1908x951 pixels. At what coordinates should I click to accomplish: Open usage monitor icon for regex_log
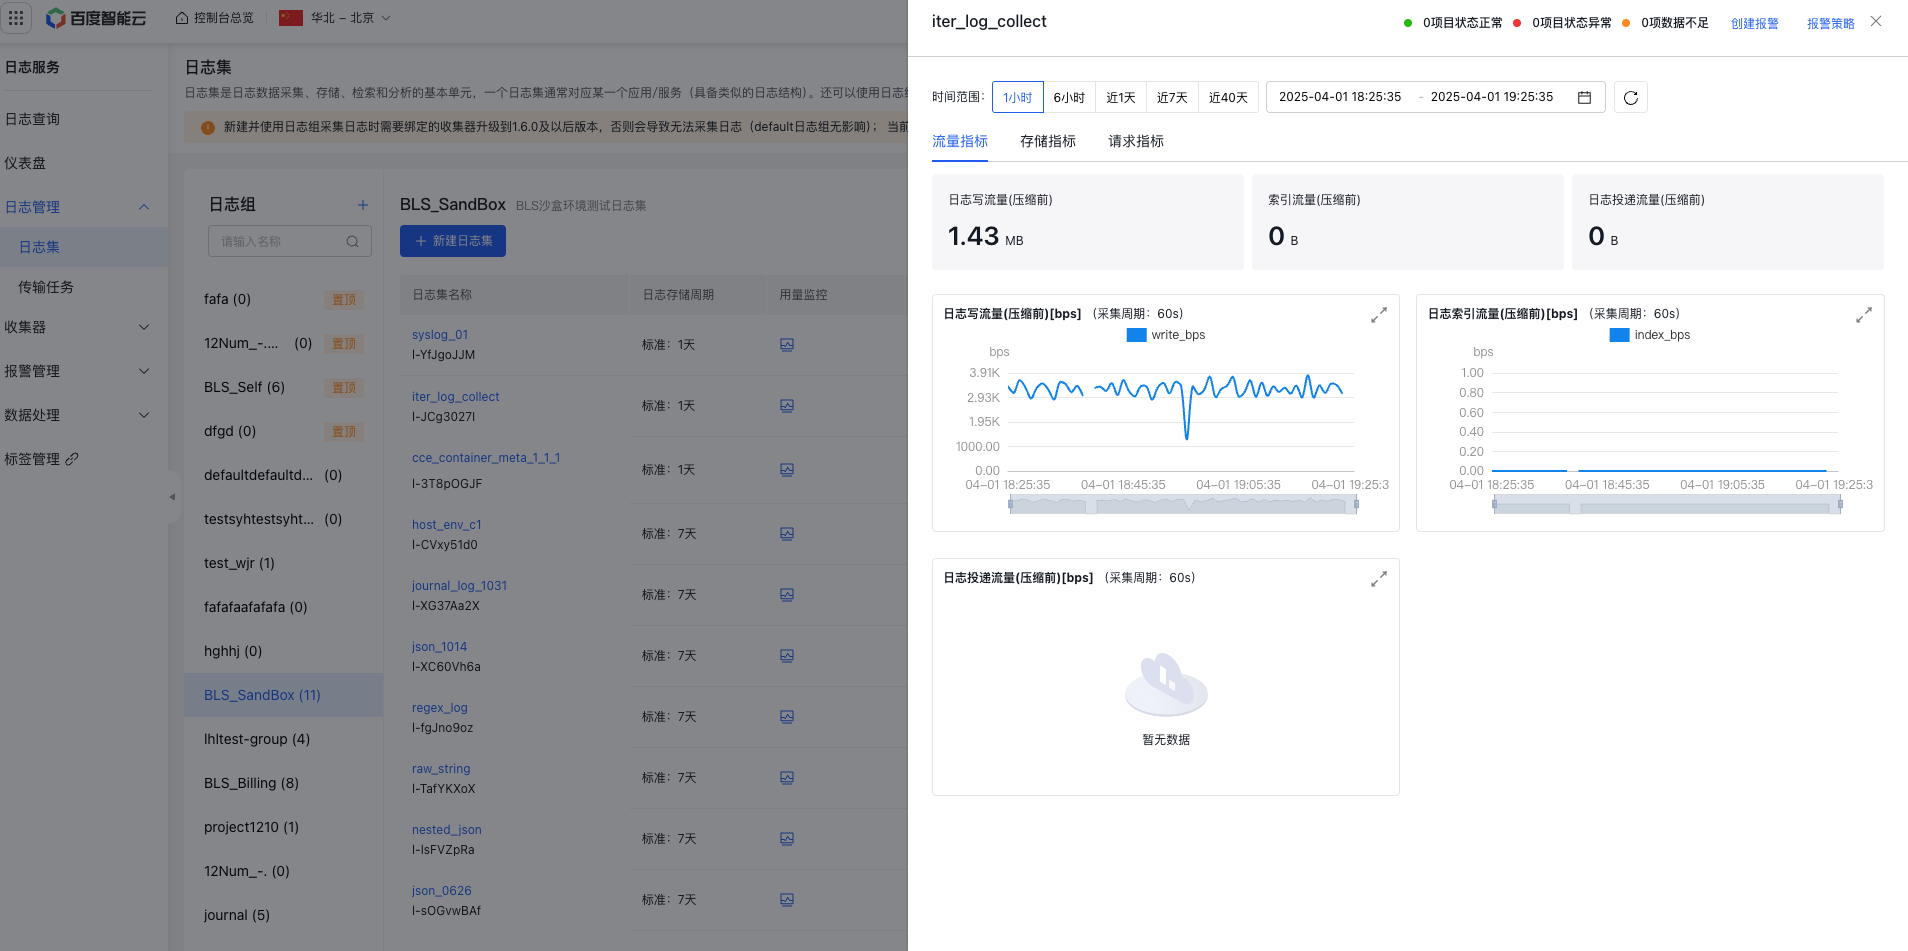(787, 717)
